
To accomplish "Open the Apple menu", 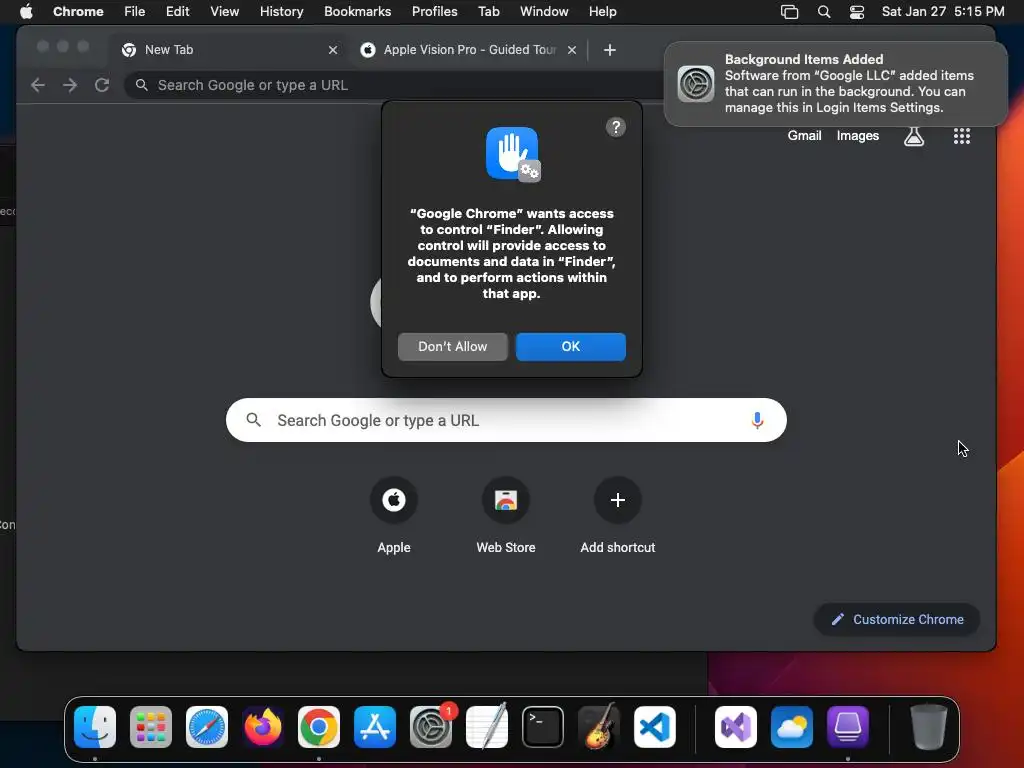I will coord(26,11).
